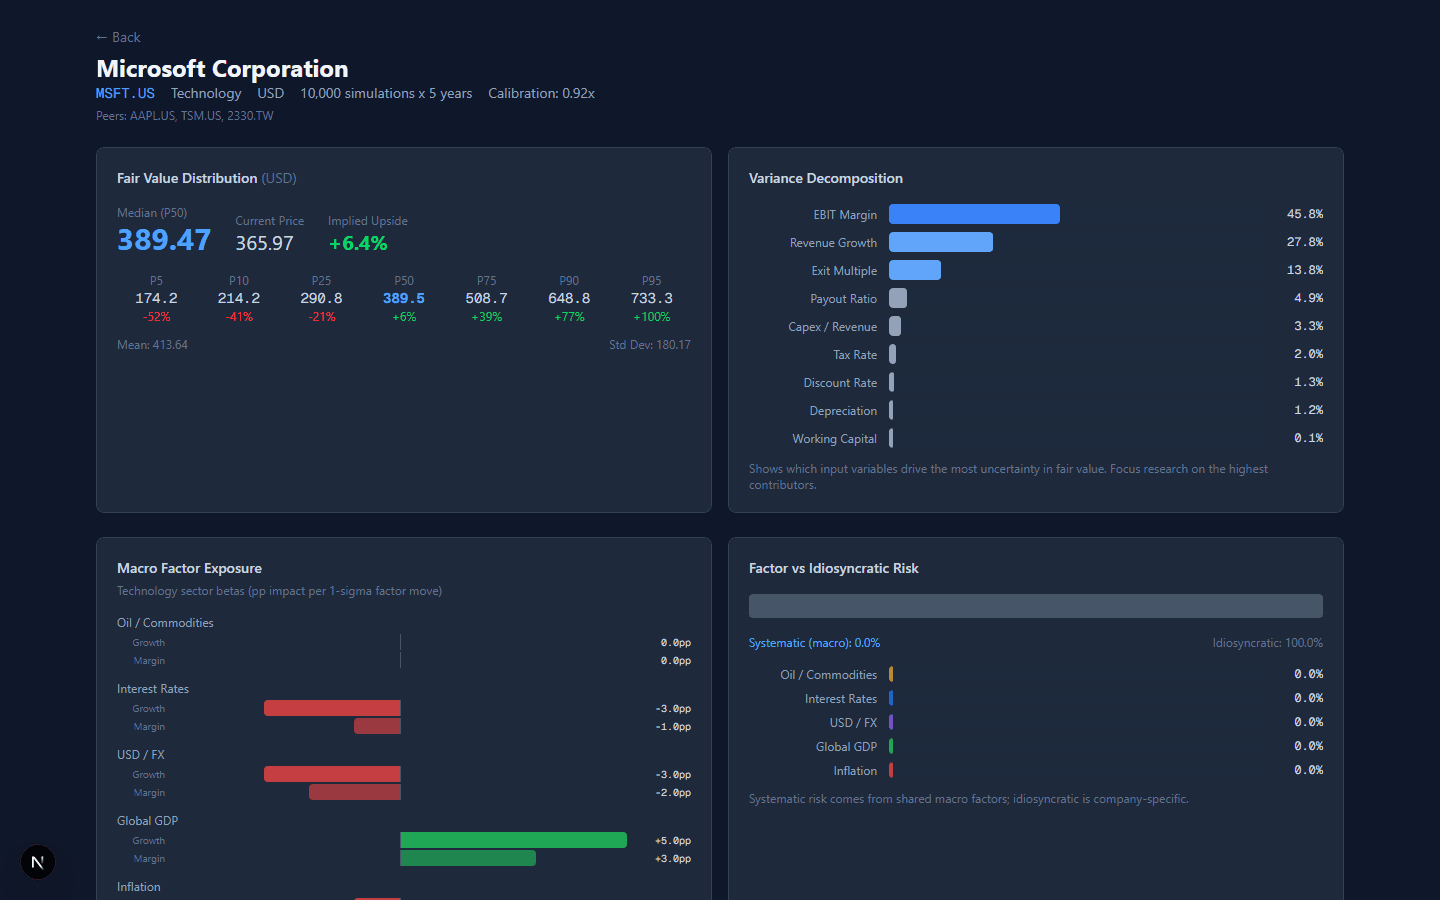1440x900 pixels.
Task: Click the implied upside +6.4%
Action: click(358, 243)
